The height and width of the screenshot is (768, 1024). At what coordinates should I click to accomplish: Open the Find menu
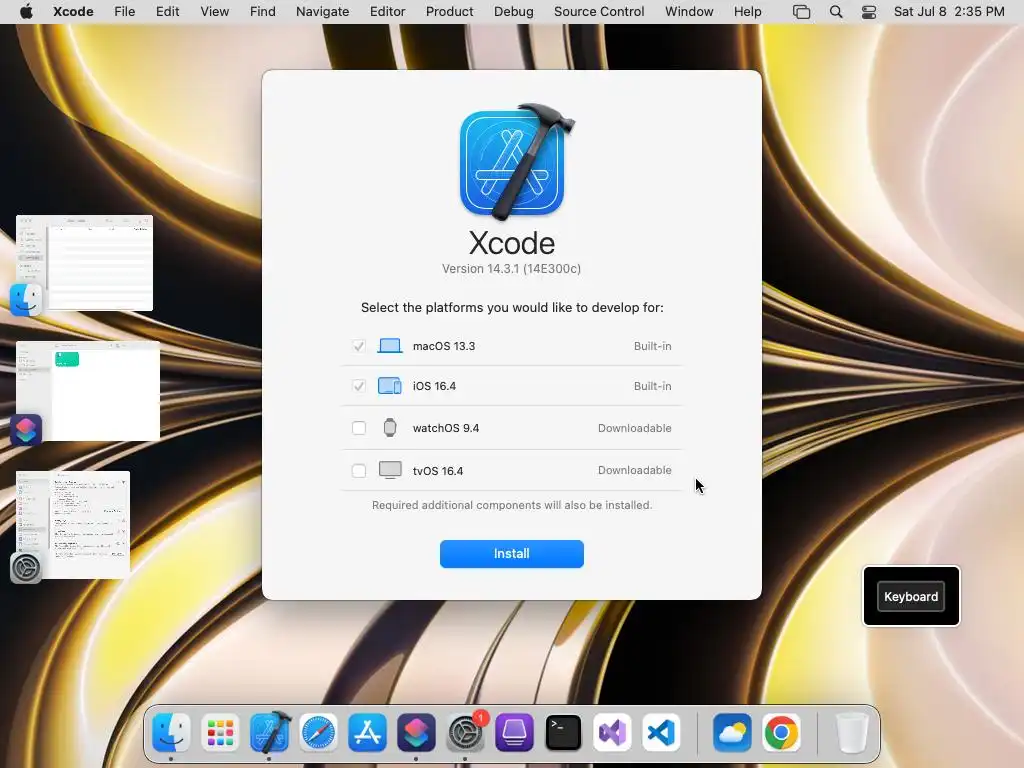[x=263, y=11]
